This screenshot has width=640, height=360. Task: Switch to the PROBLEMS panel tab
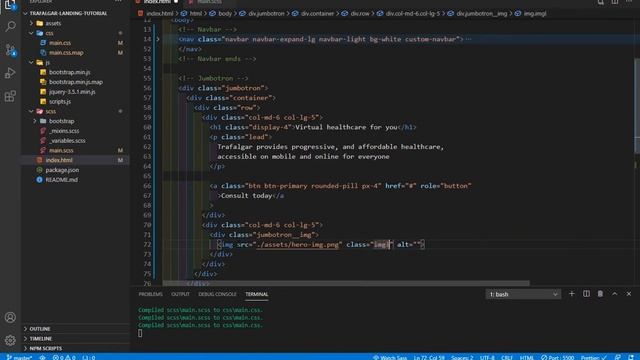150,294
